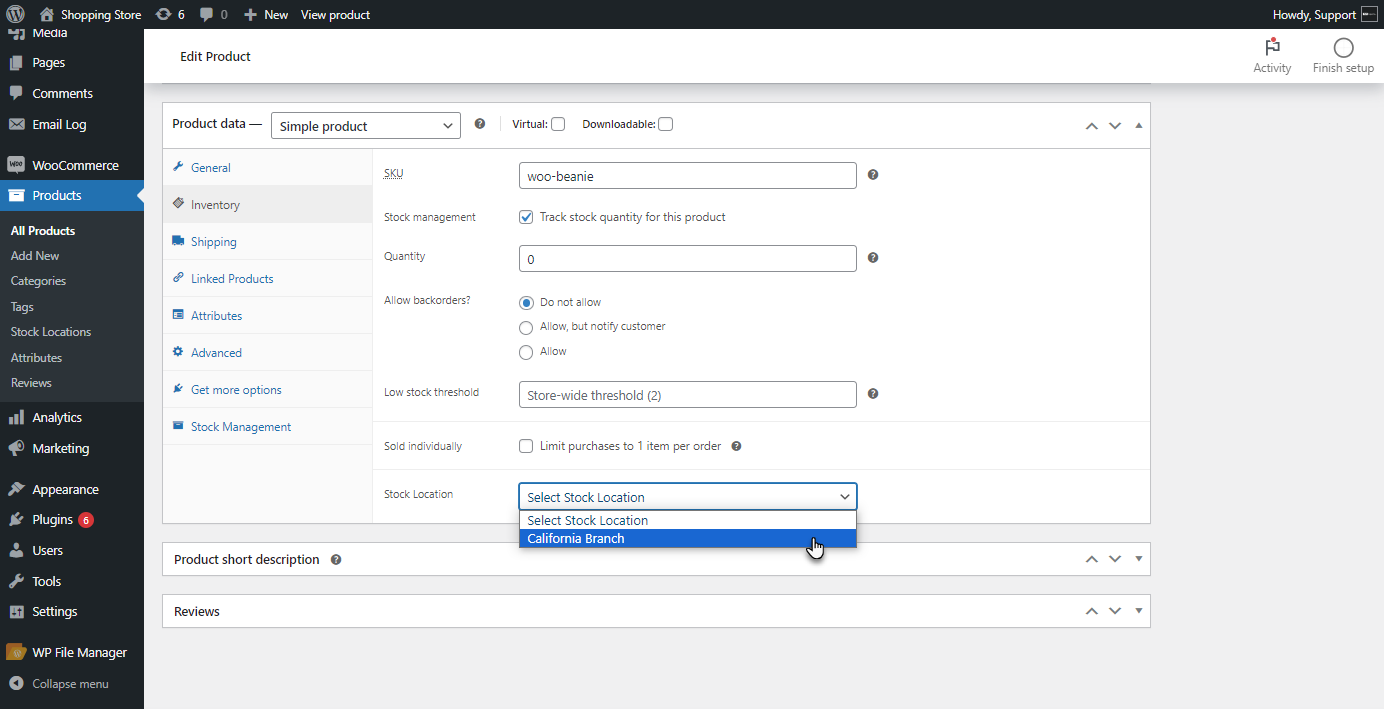Image resolution: width=1384 pixels, height=709 pixels.
Task: Open the Activity flag icon
Action: [1272, 47]
